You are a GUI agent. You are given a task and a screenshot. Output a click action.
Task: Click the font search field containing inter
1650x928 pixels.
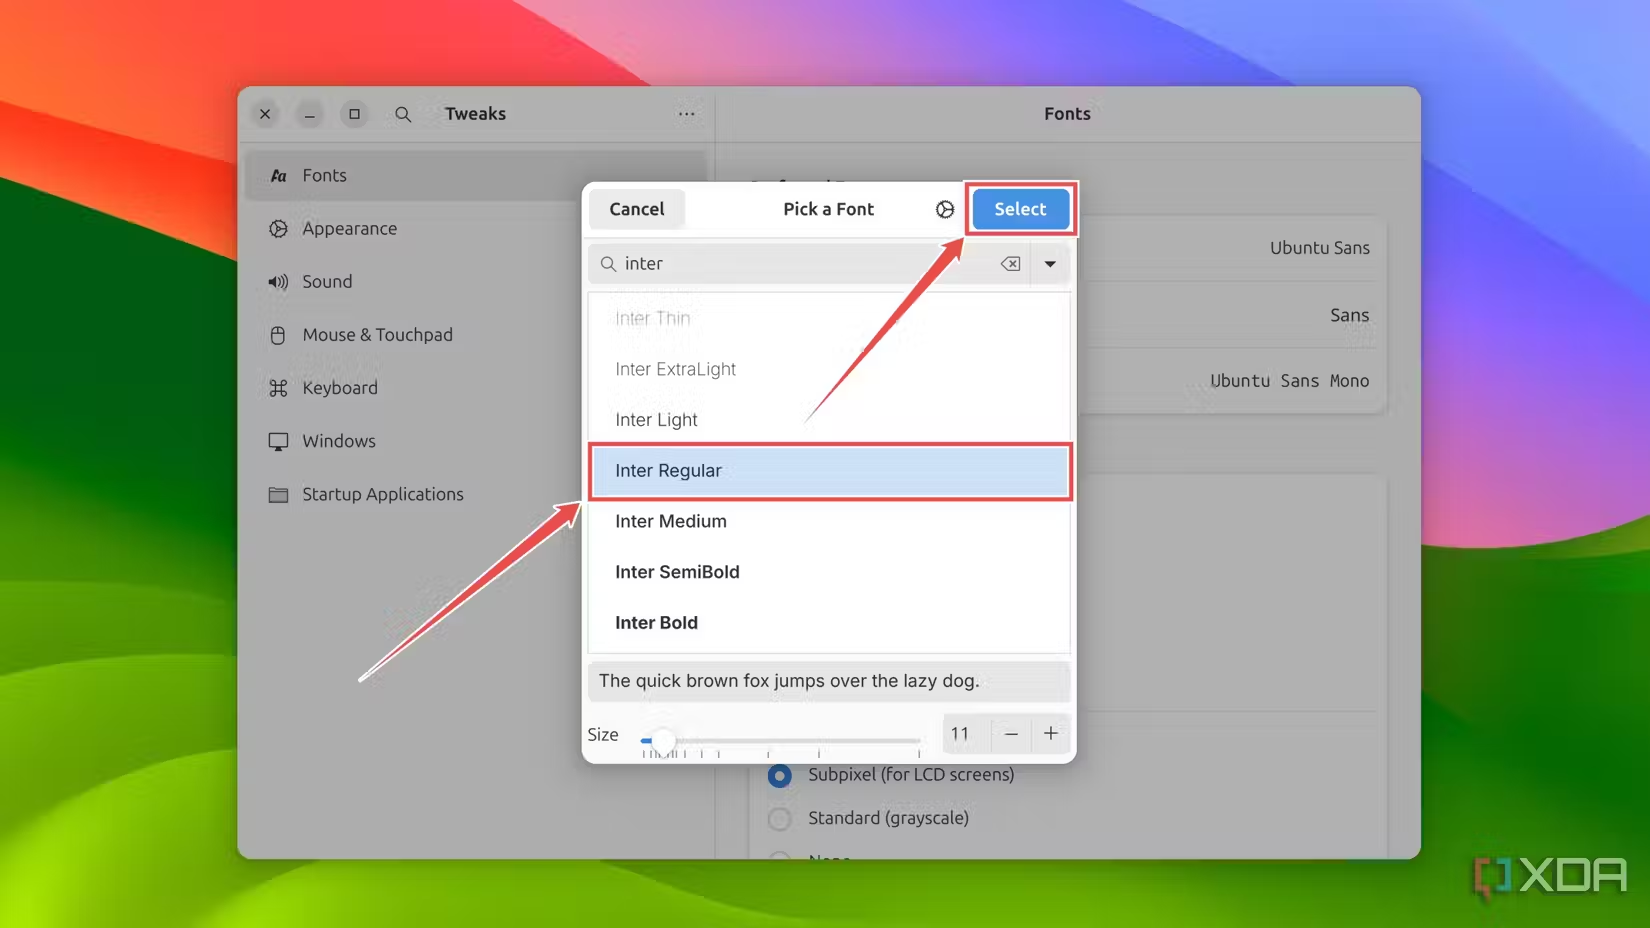tap(800, 264)
